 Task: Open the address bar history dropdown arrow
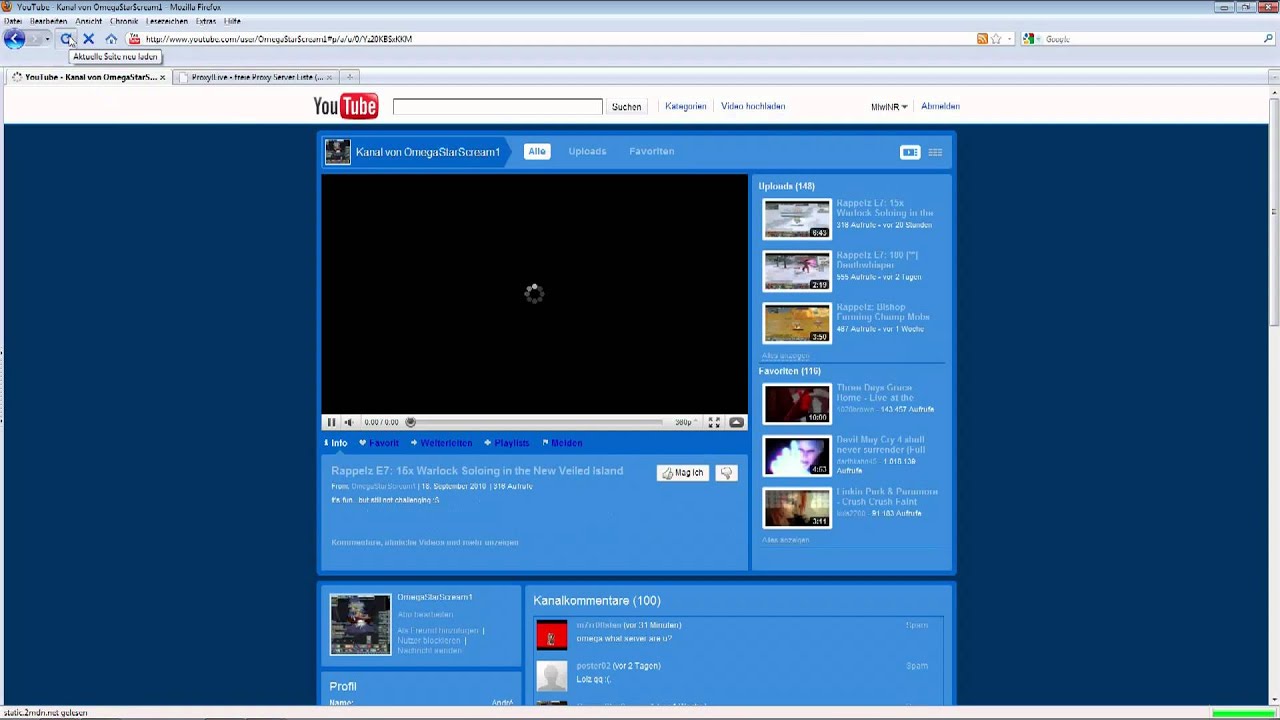[x=1010, y=39]
